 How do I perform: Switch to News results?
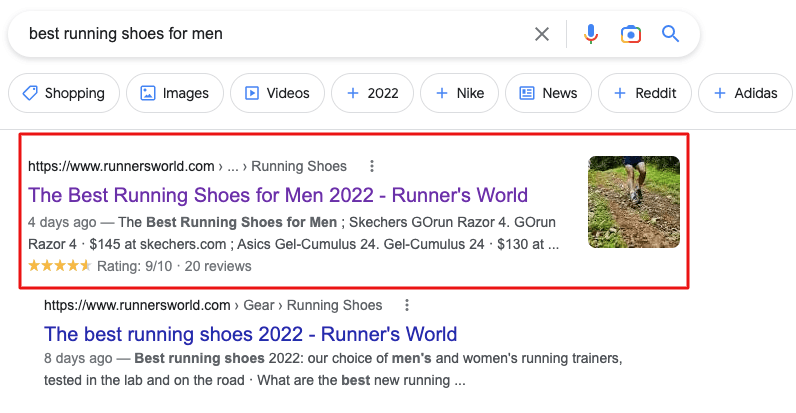click(548, 93)
